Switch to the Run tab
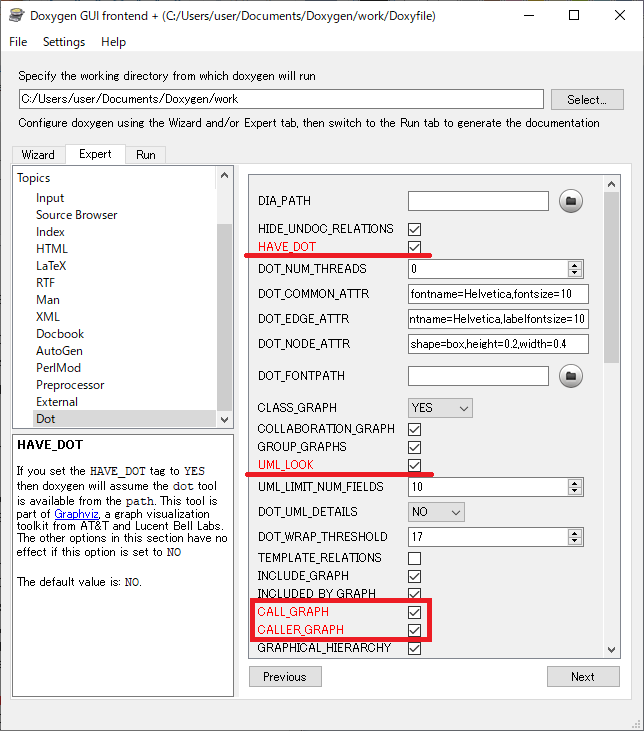Screen dimensions: 644x731 [x=146, y=155]
